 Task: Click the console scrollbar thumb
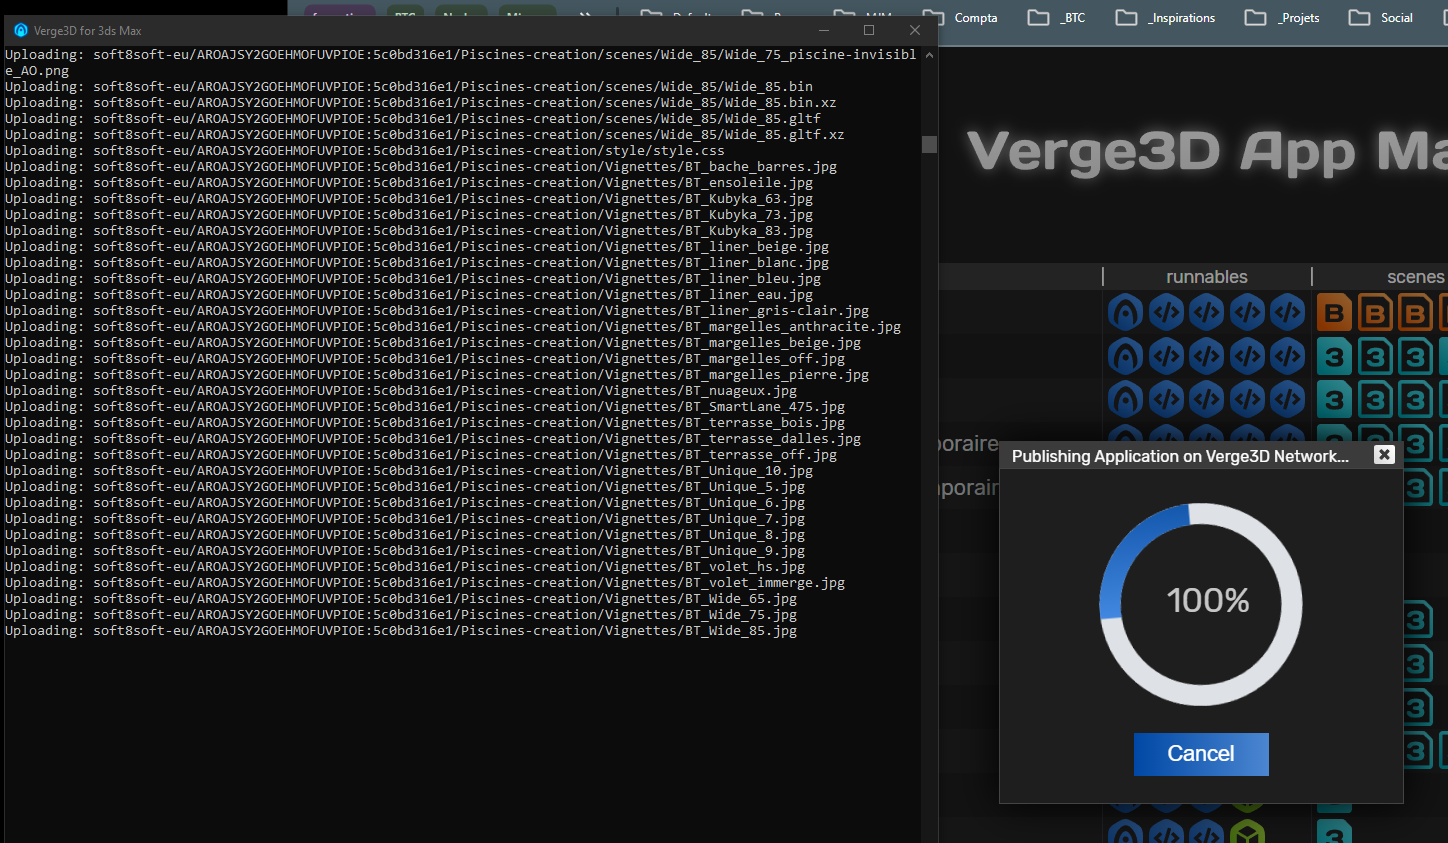tap(929, 144)
